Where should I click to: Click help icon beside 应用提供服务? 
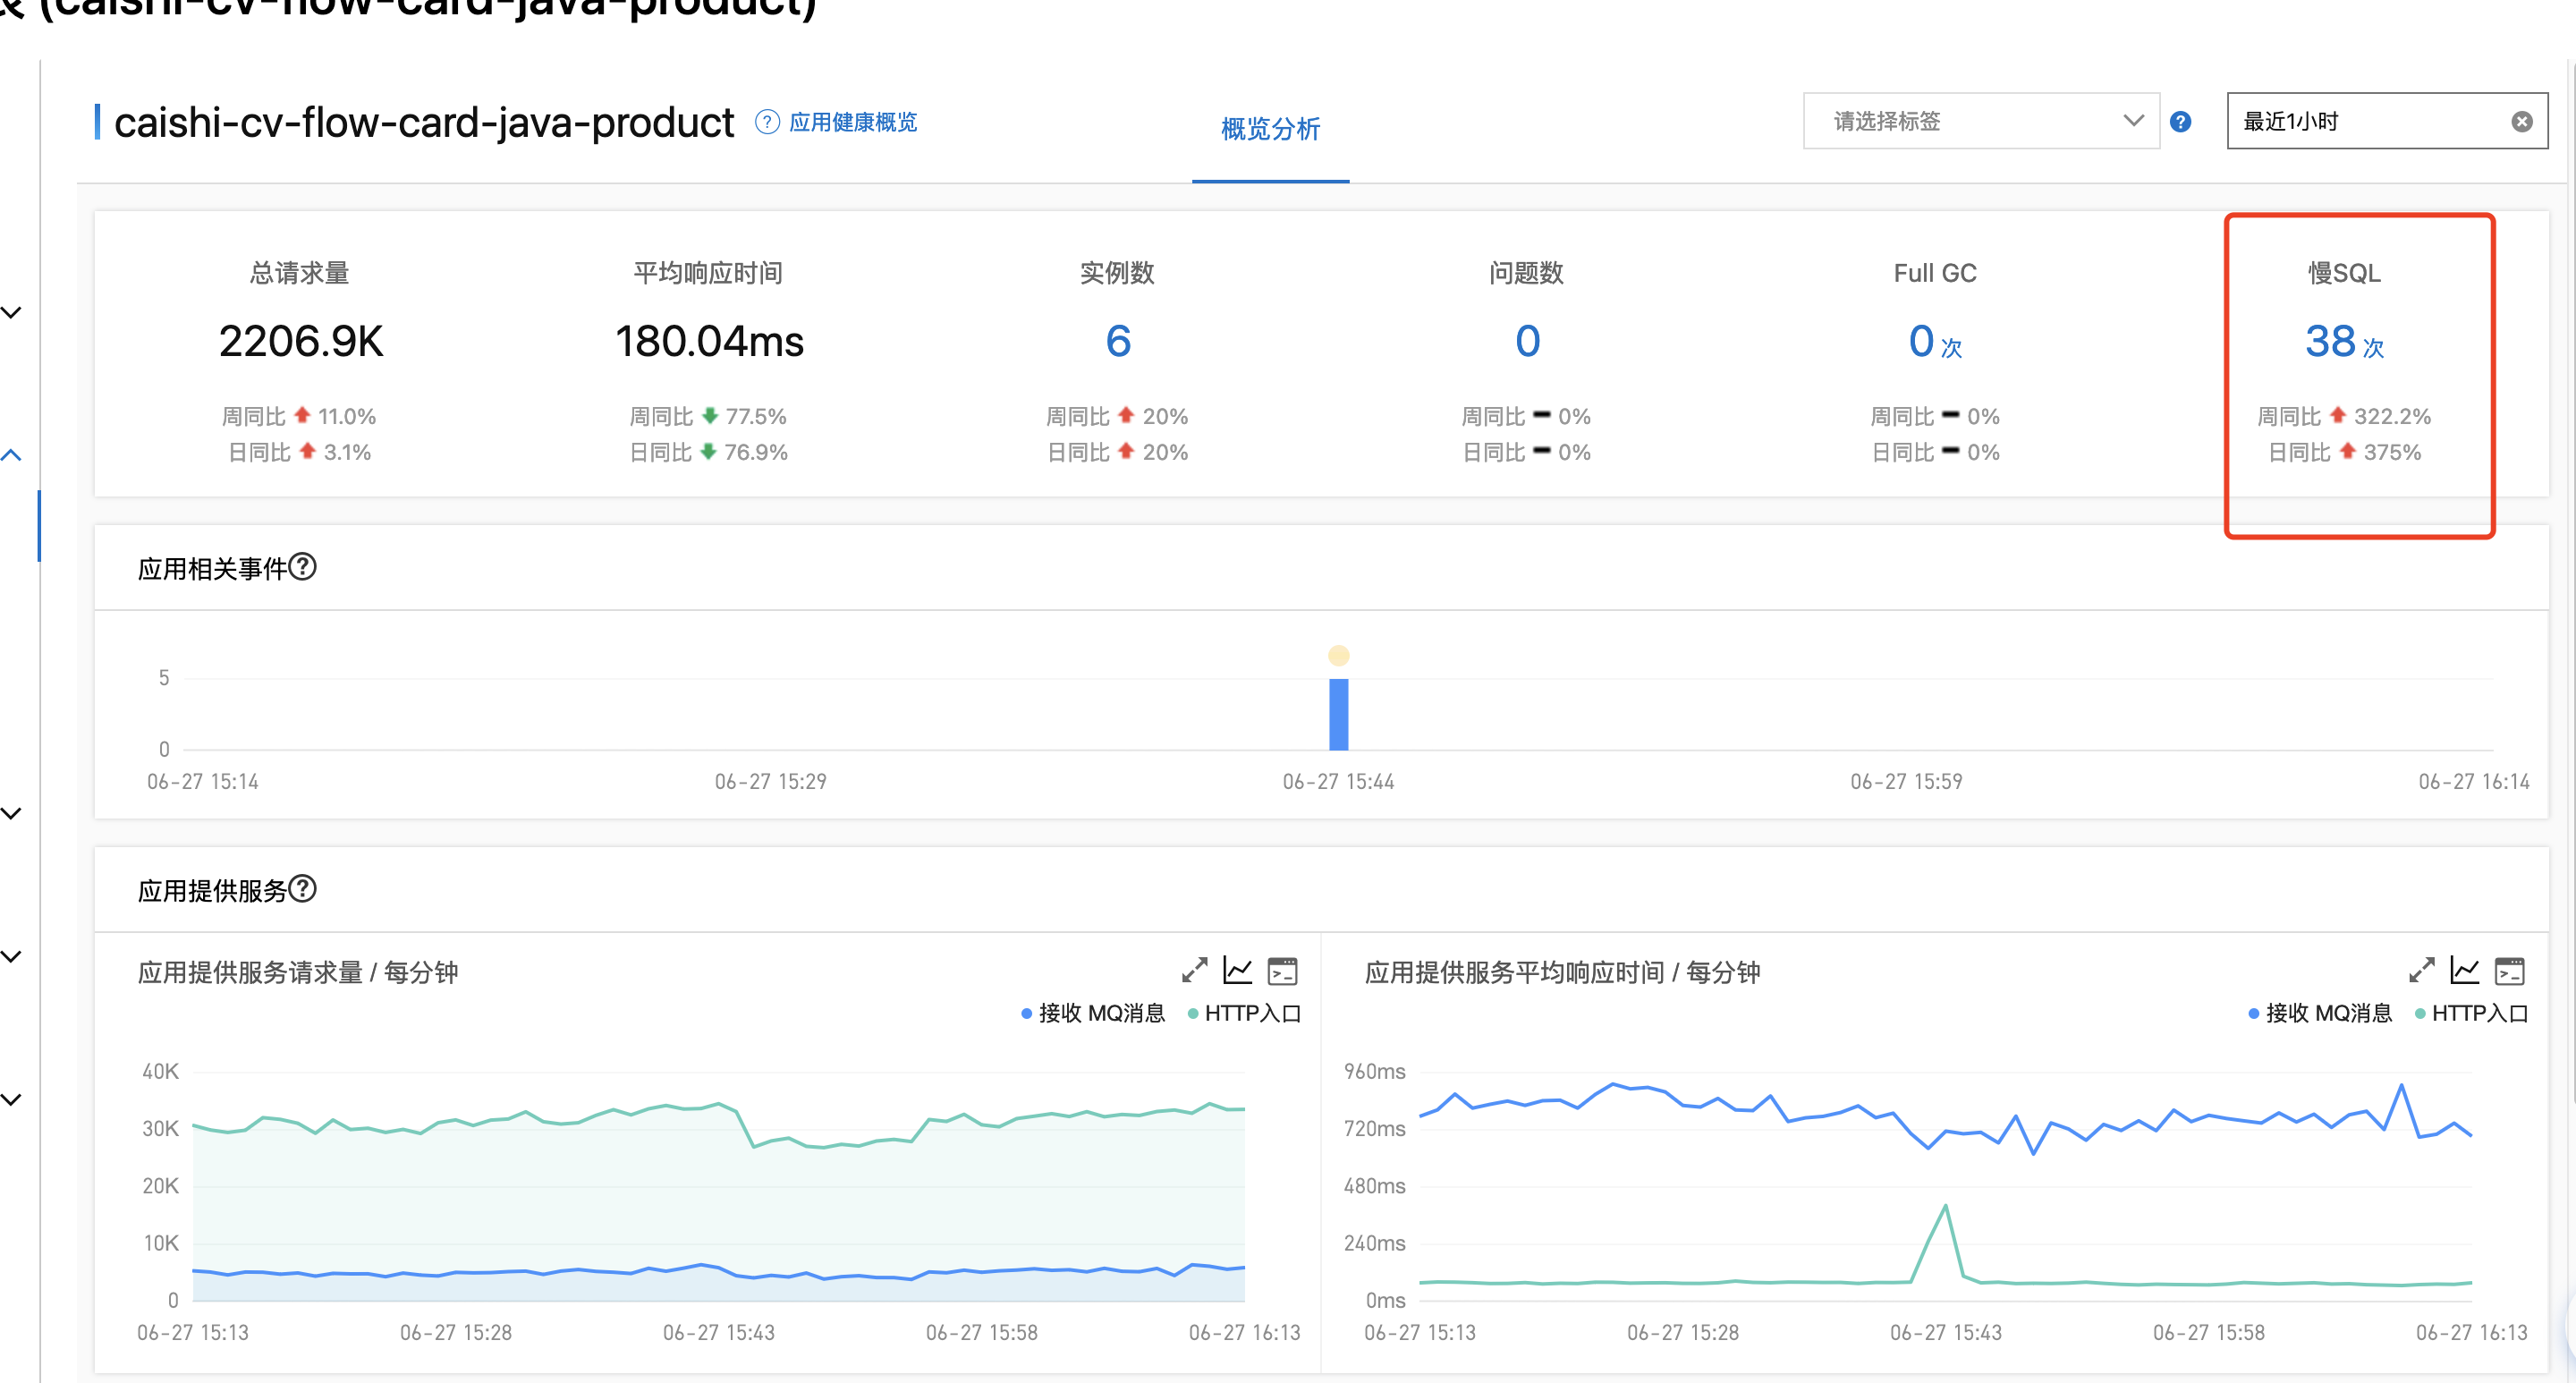point(303,888)
